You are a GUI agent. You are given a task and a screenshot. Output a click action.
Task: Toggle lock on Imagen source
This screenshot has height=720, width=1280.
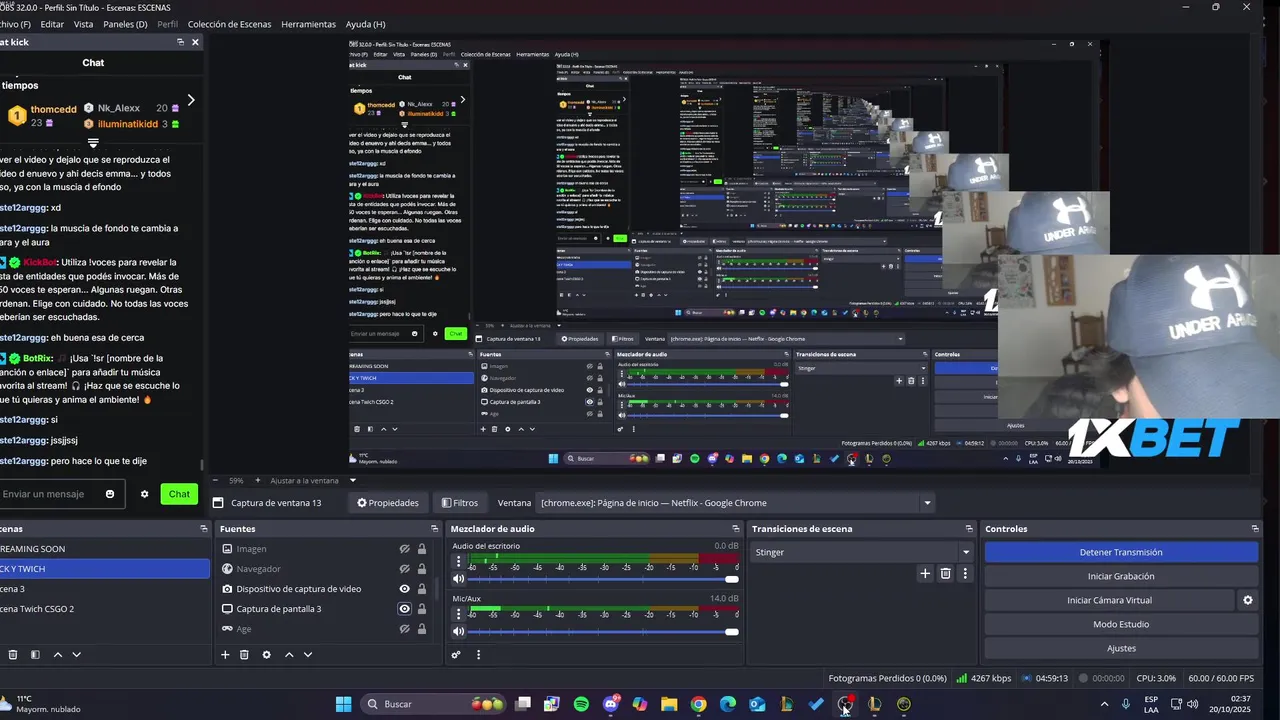[422, 549]
